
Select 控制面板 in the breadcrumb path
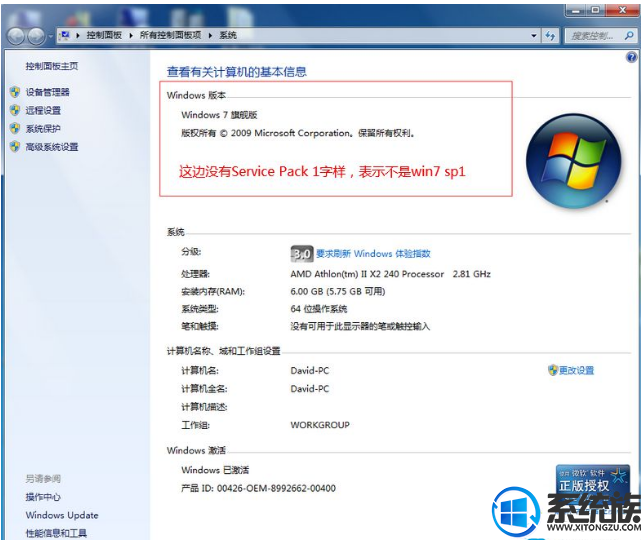coord(104,36)
